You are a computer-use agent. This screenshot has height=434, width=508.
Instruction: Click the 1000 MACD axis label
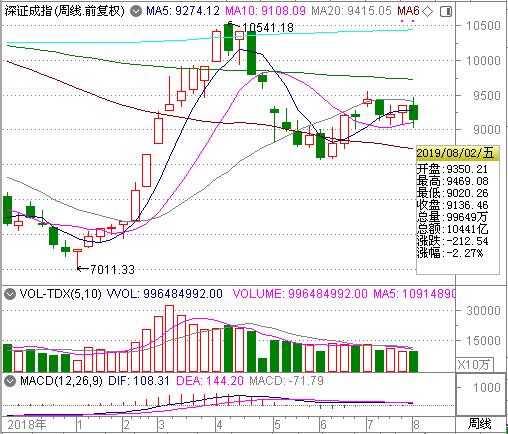coord(487,388)
